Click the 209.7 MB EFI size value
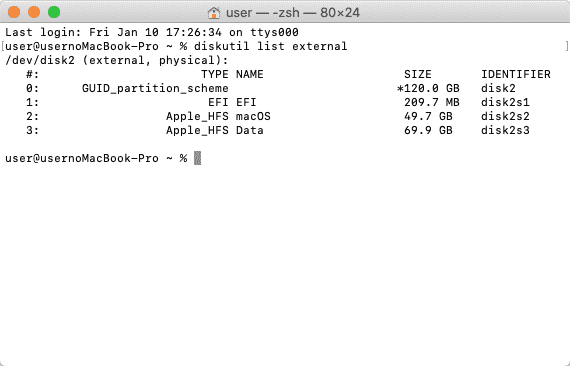The width and height of the screenshot is (570, 366). (432, 102)
